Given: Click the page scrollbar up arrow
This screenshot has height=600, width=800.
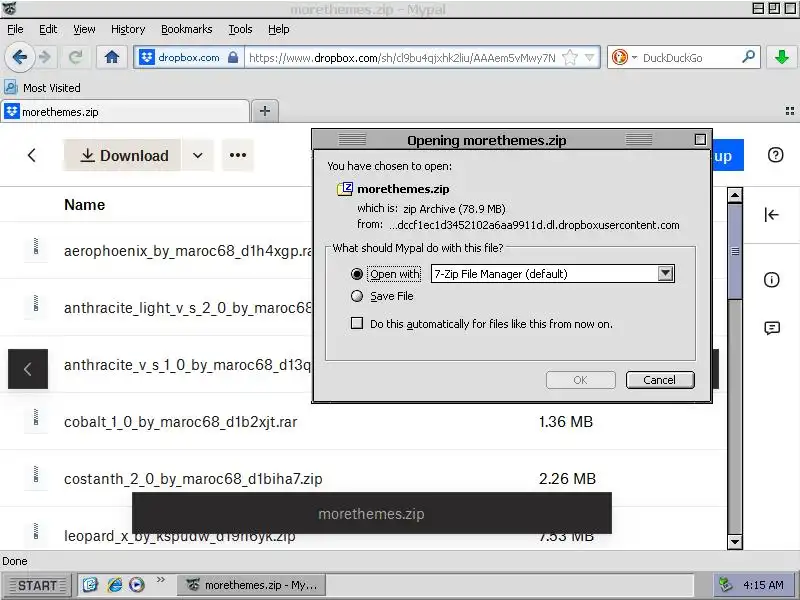Looking at the screenshot, I should click(735, 195).
